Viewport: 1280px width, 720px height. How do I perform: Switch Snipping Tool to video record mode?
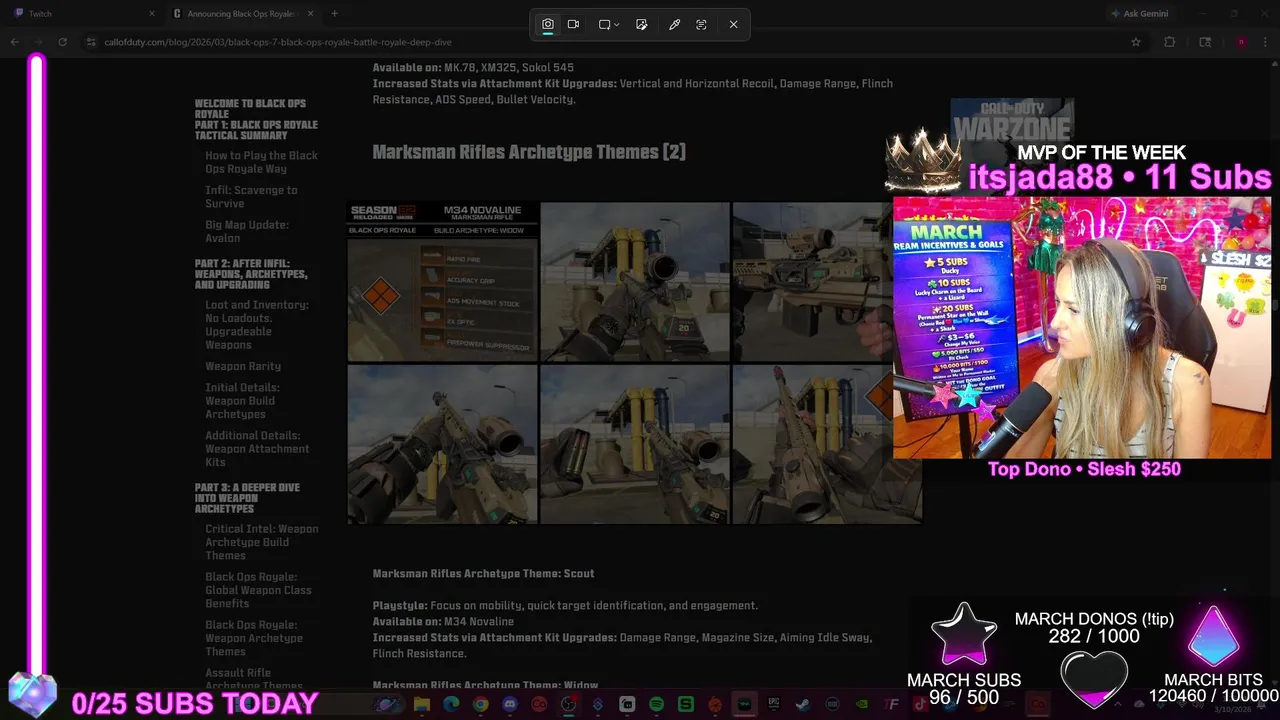click(x=574, y=24)
